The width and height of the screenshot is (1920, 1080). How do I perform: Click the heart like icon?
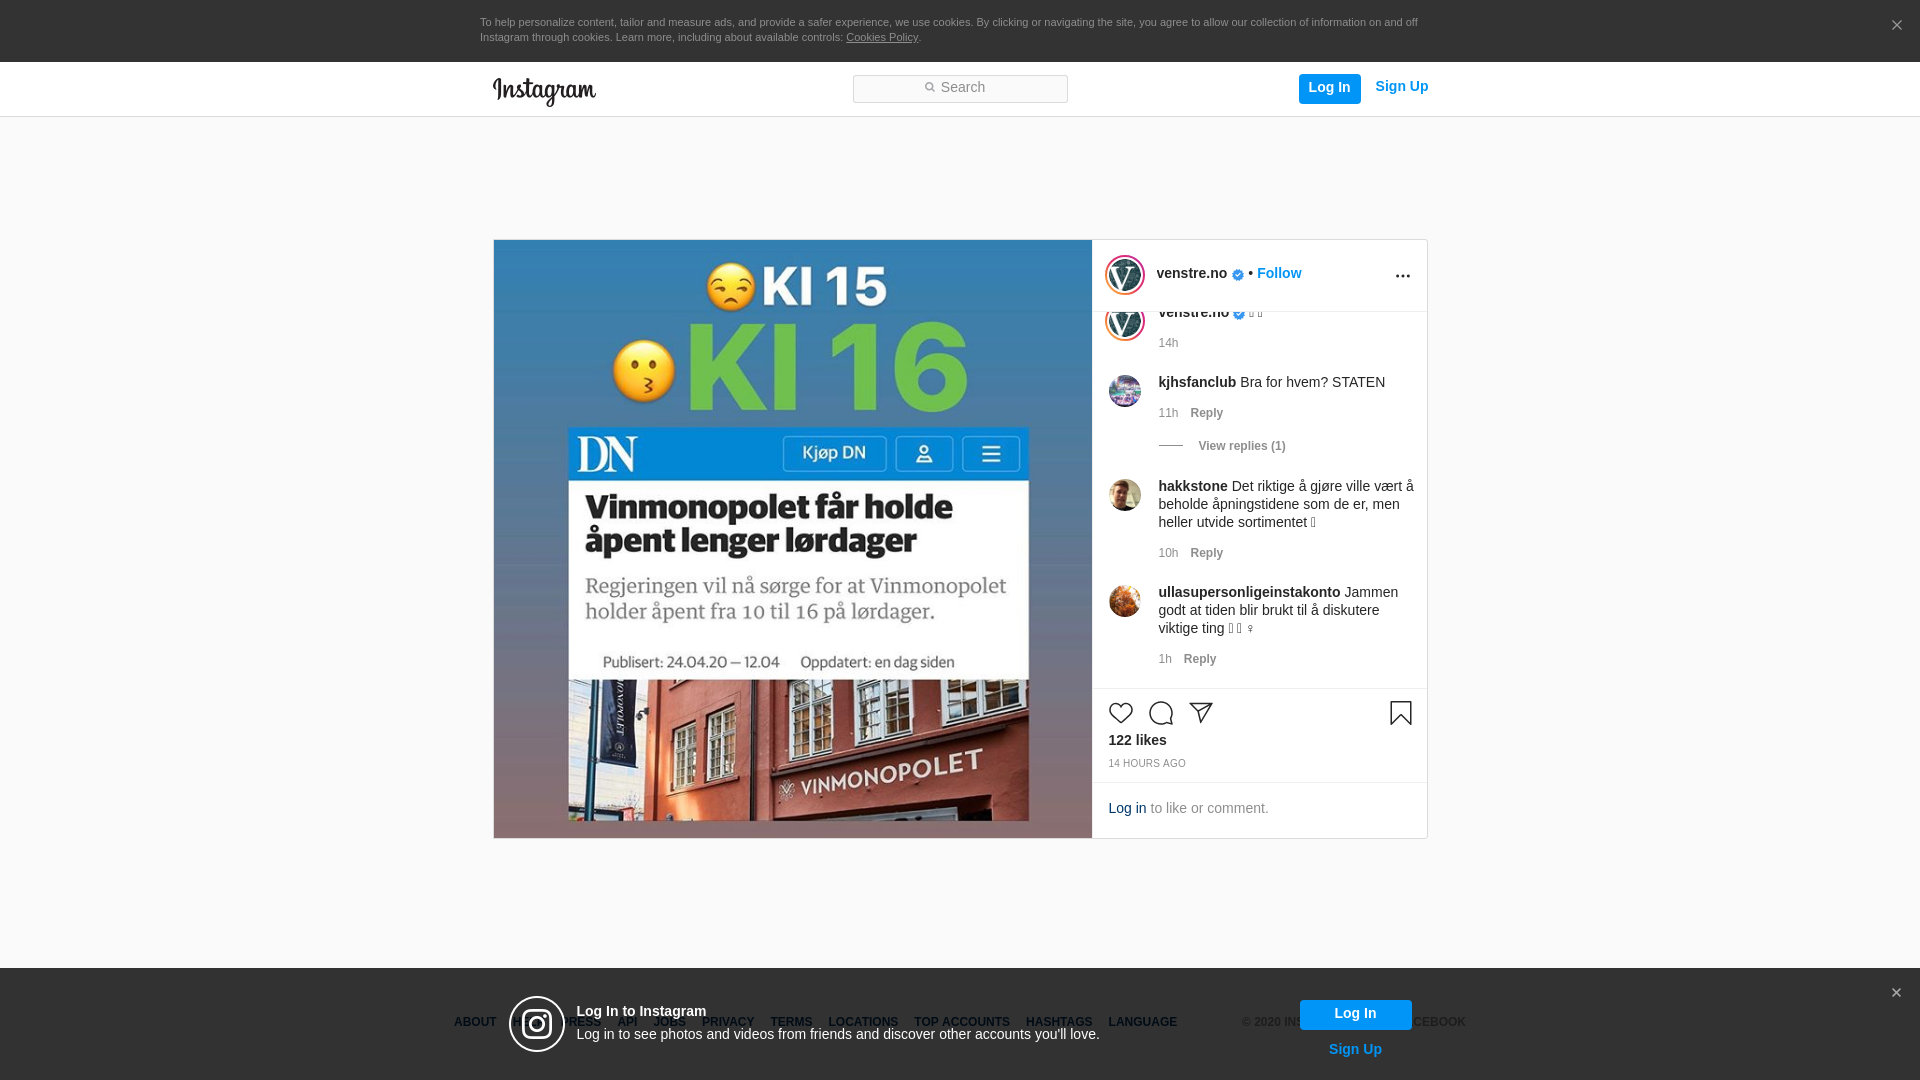click(1120, 713)
